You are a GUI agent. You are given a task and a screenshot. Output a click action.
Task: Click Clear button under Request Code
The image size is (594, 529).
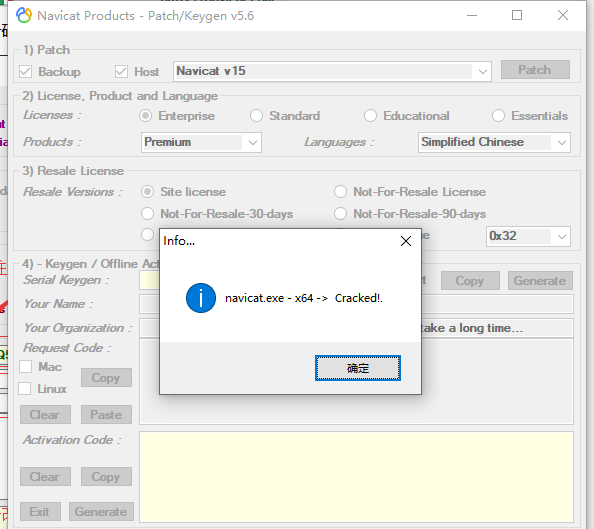[45, 415]
